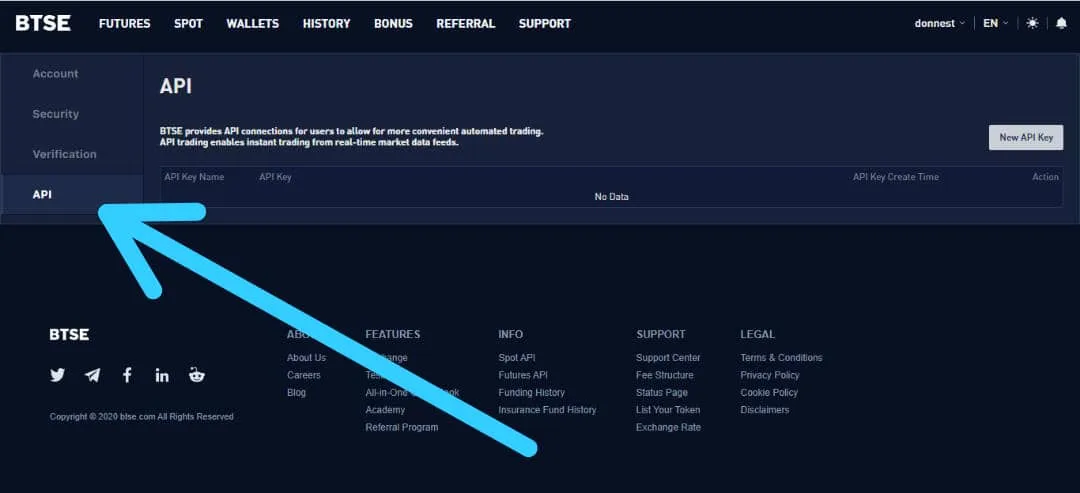
Task: Visit the Support Center footer link
Action: coord(668,357)
